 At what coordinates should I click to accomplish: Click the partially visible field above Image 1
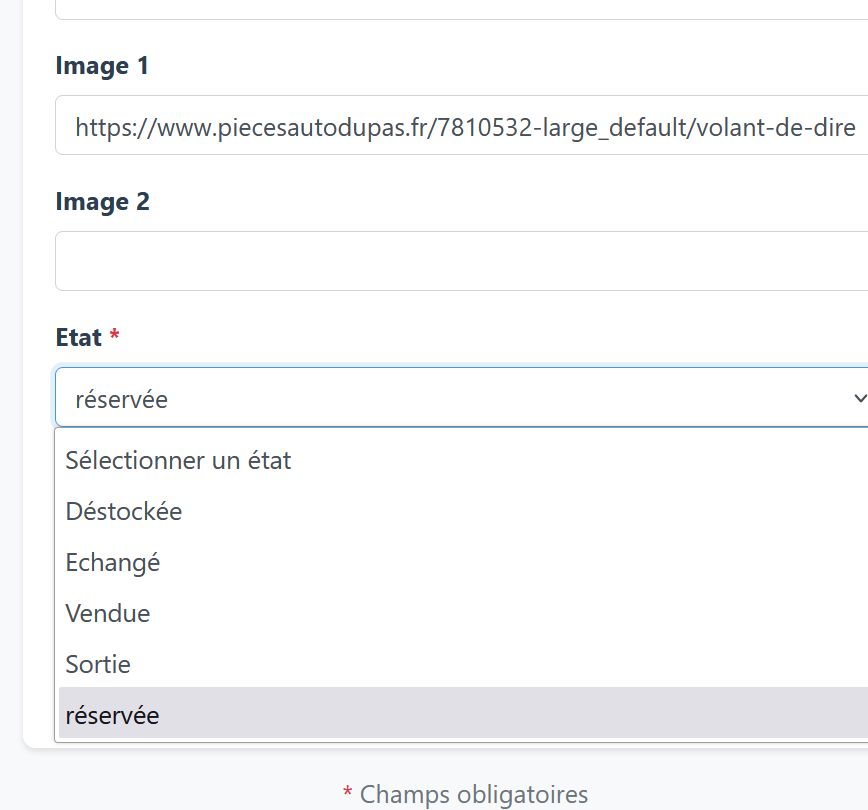461,9
